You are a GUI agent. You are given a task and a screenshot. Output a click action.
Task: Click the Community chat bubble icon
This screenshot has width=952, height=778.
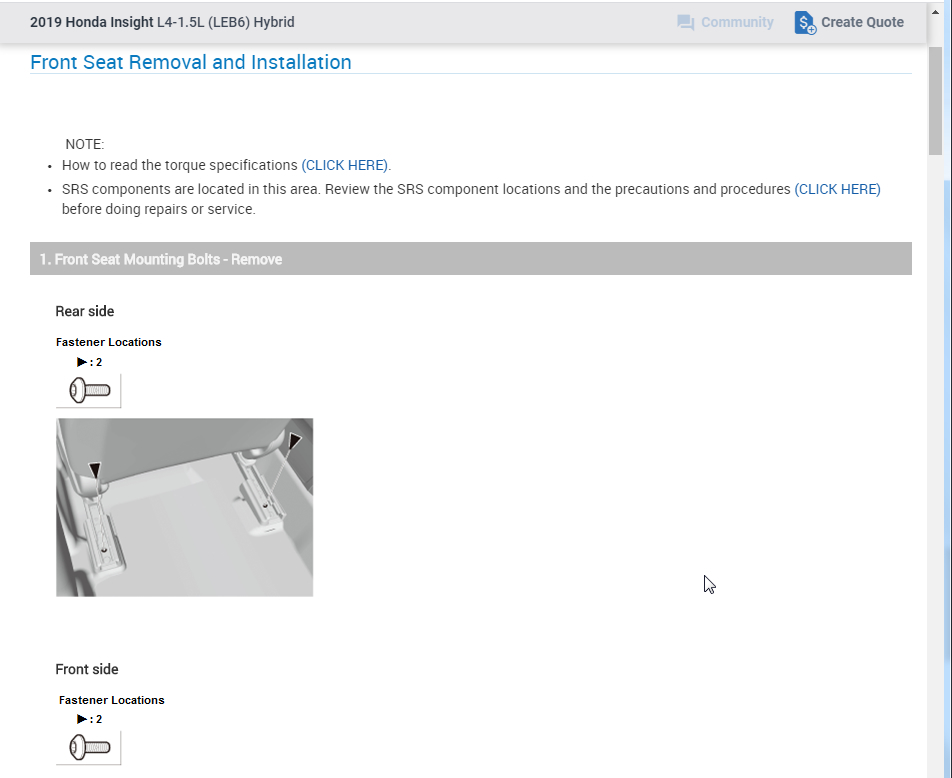(x=685, y=22)
